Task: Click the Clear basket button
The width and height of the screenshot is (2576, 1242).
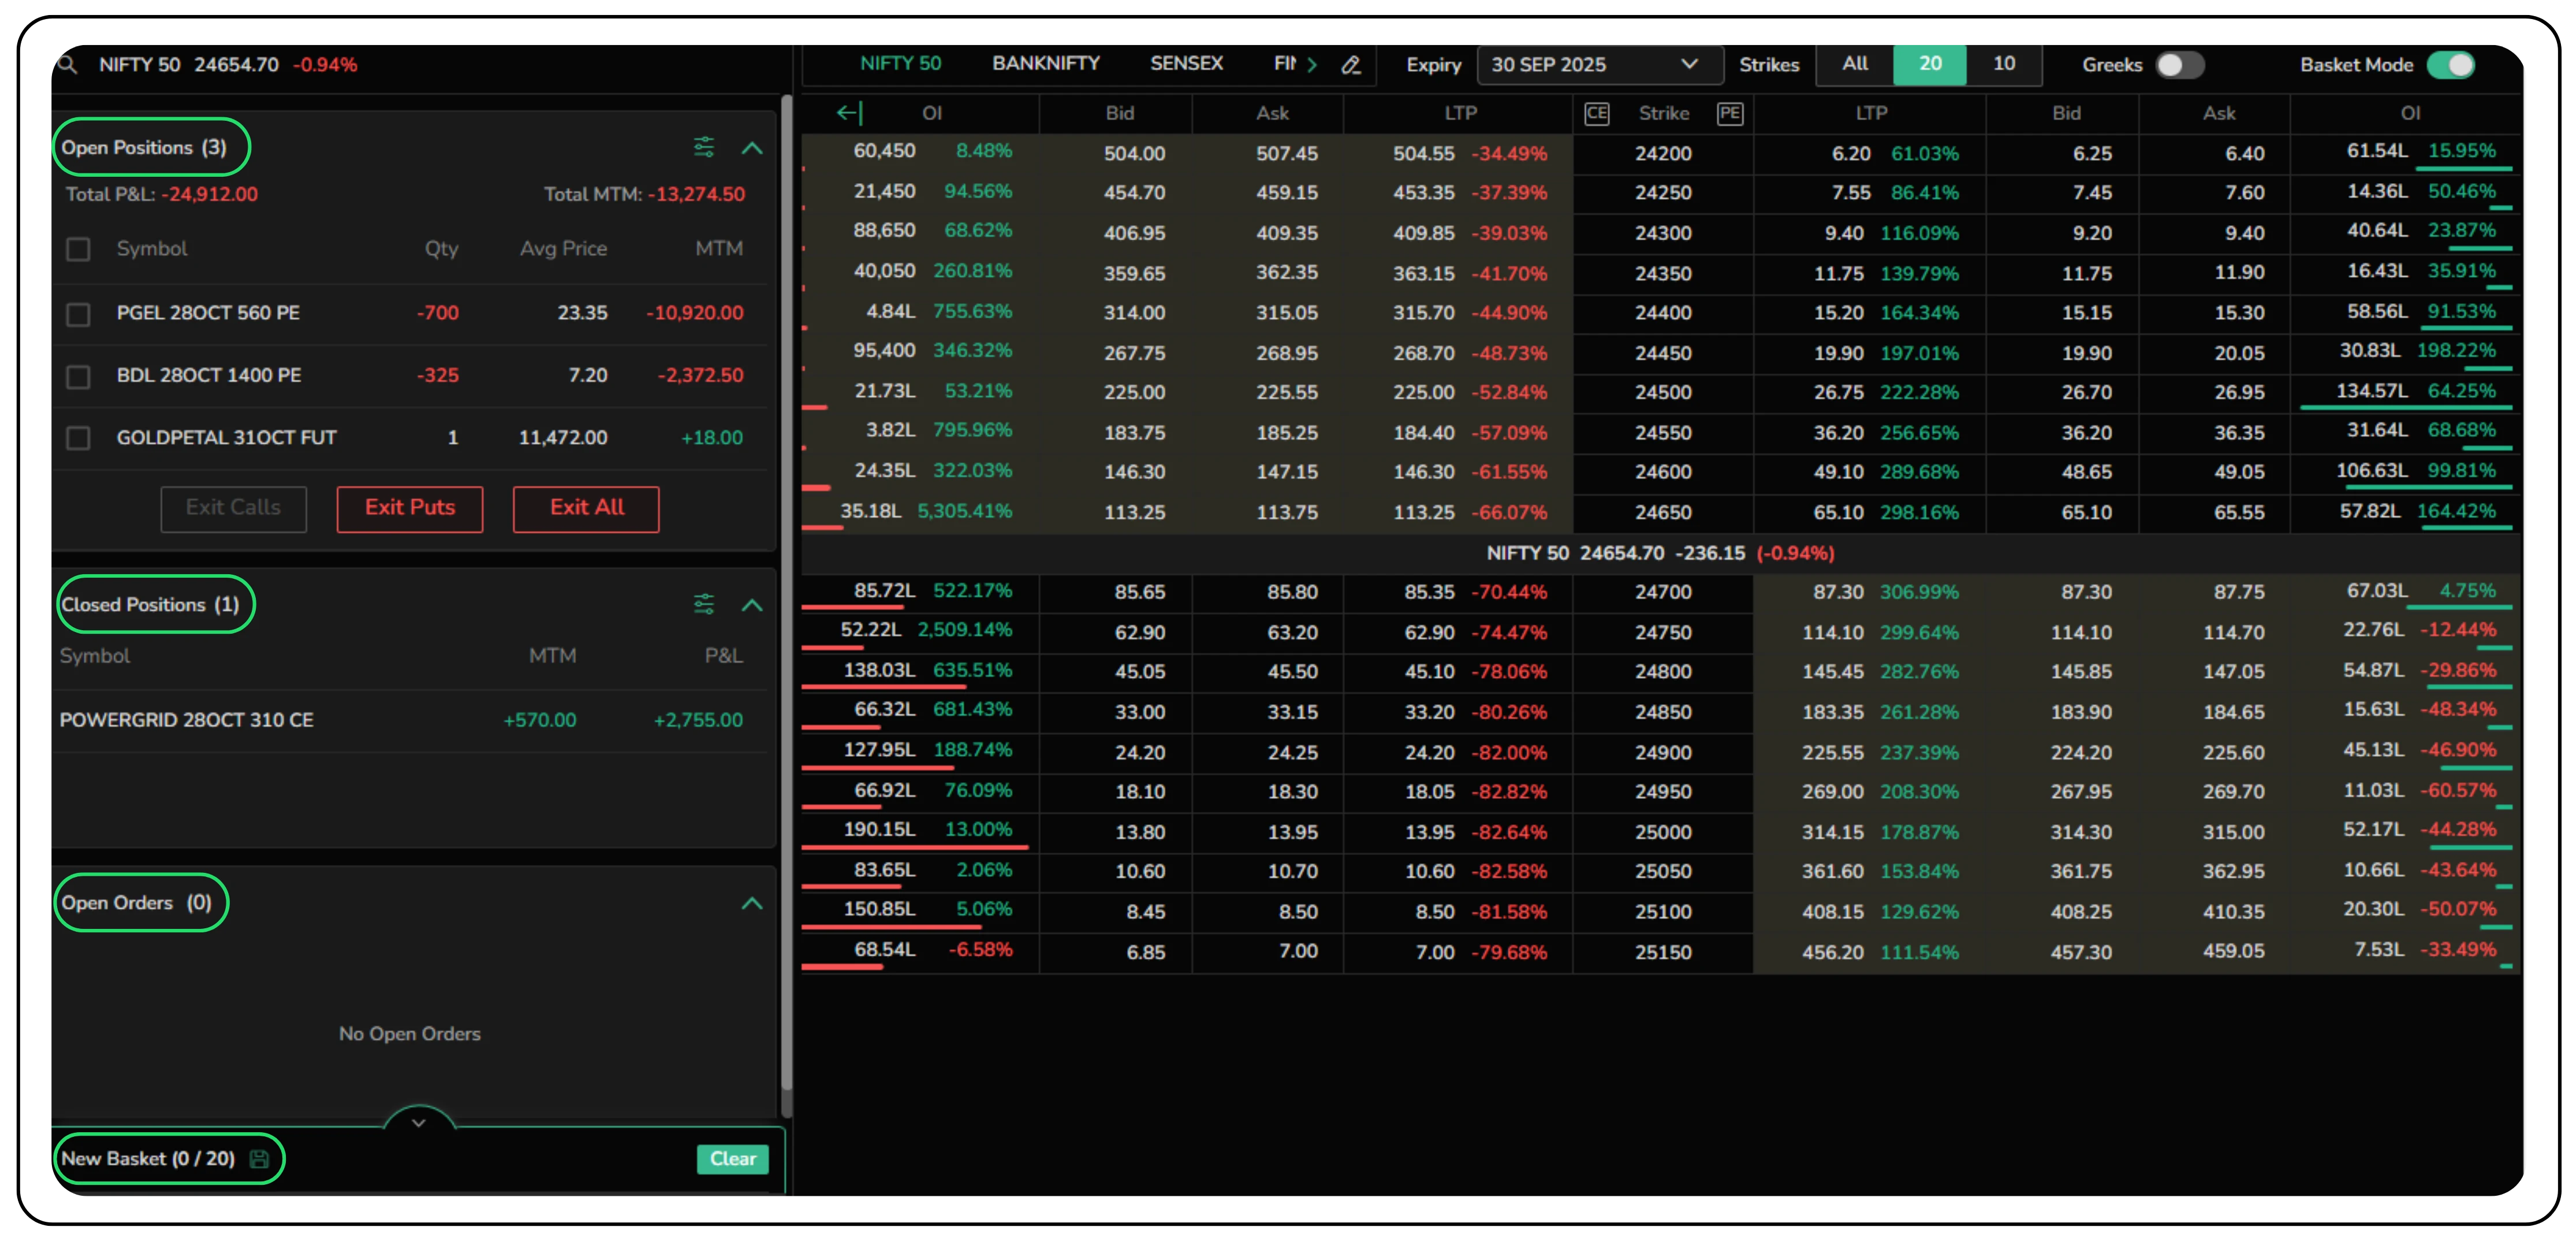Action: click(732, 1159)
